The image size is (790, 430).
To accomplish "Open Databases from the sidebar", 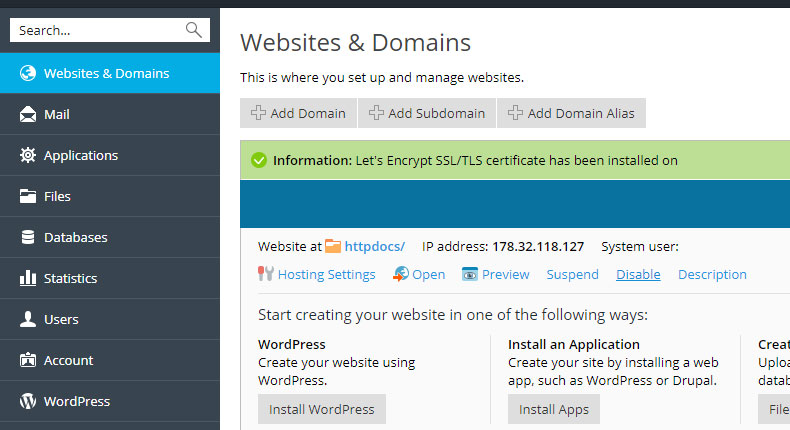I will coord(110,237).
